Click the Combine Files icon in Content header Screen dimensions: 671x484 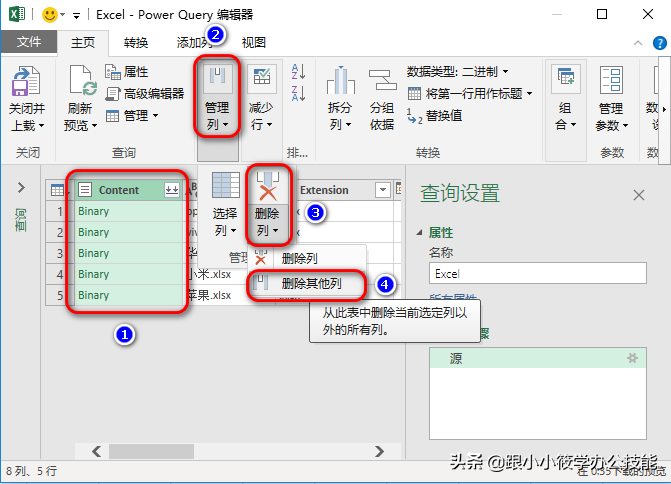[x=172, y=190]
